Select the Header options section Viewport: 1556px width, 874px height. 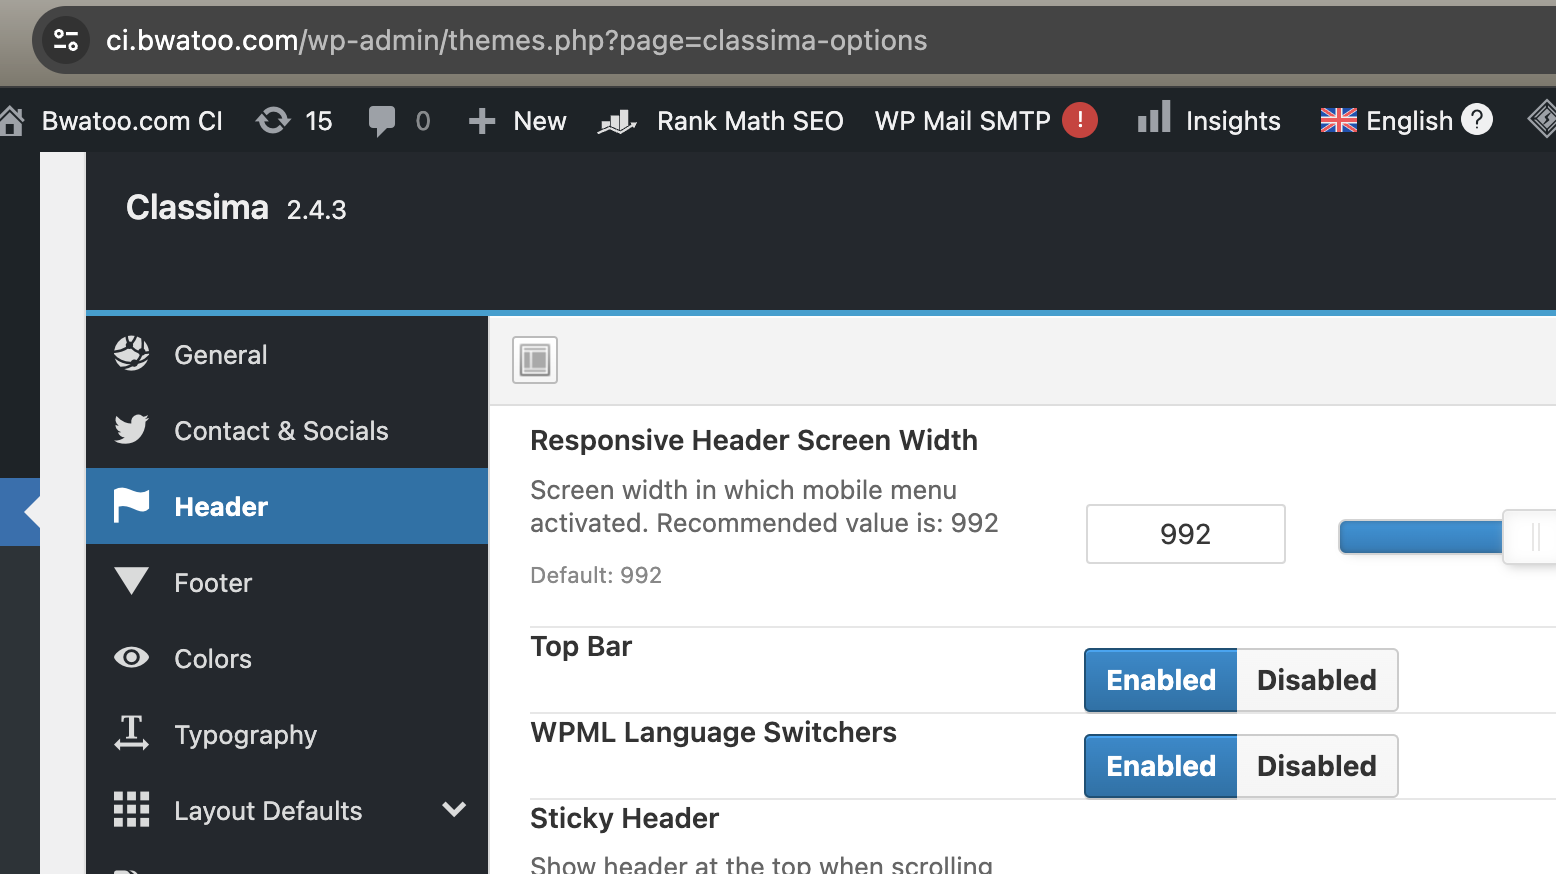click(287, 506)
